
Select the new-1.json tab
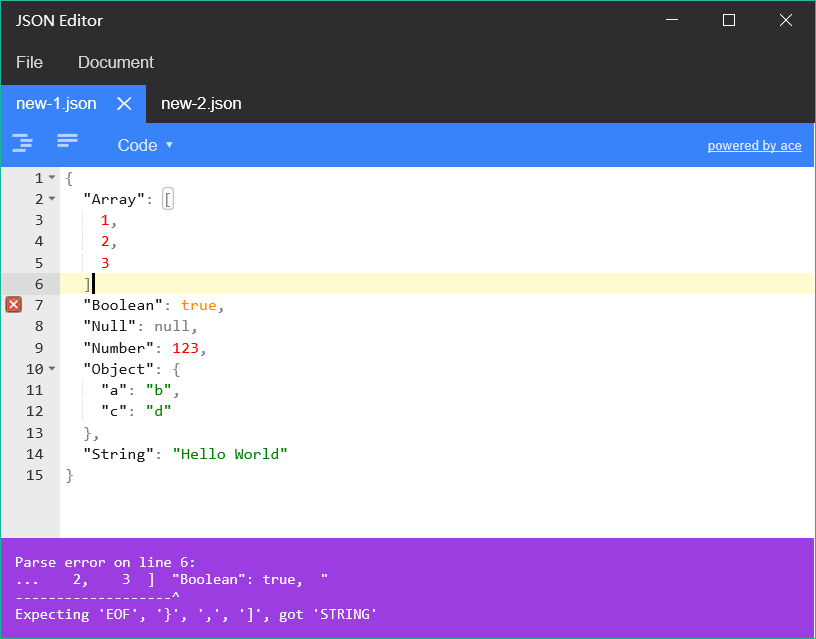tap(57, 104)
